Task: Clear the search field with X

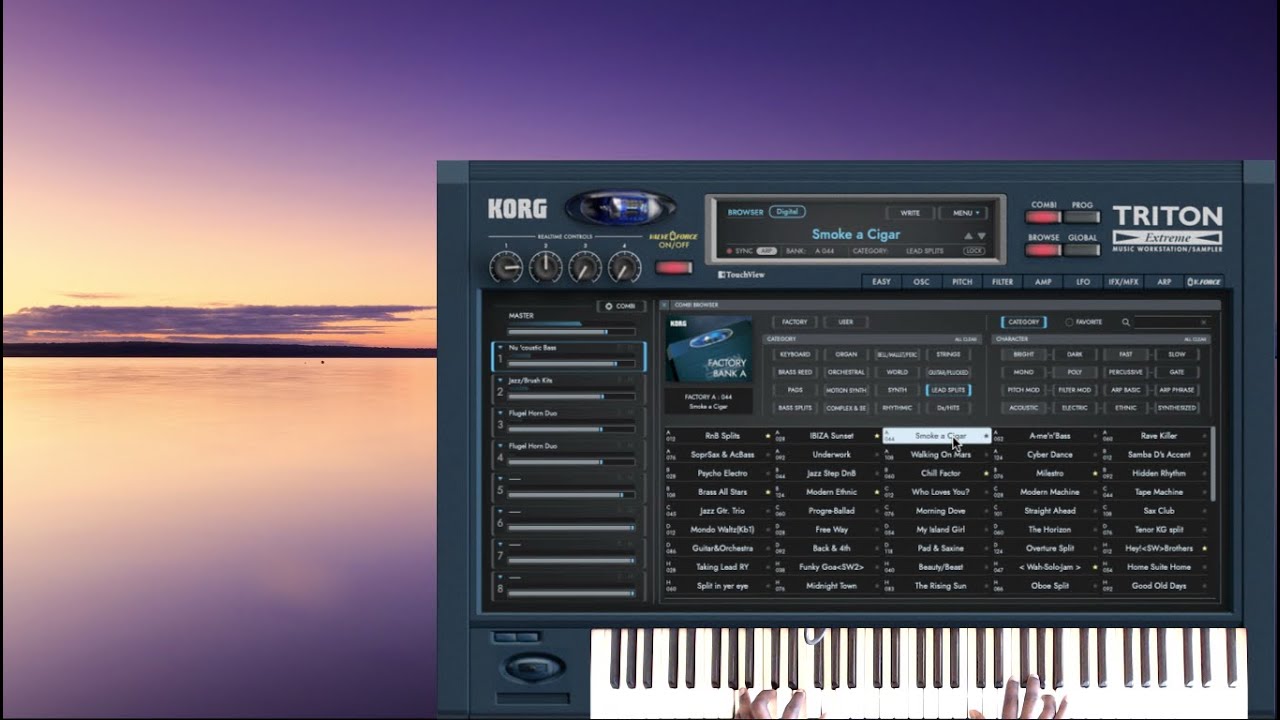Action: (x=1203, y=322)
